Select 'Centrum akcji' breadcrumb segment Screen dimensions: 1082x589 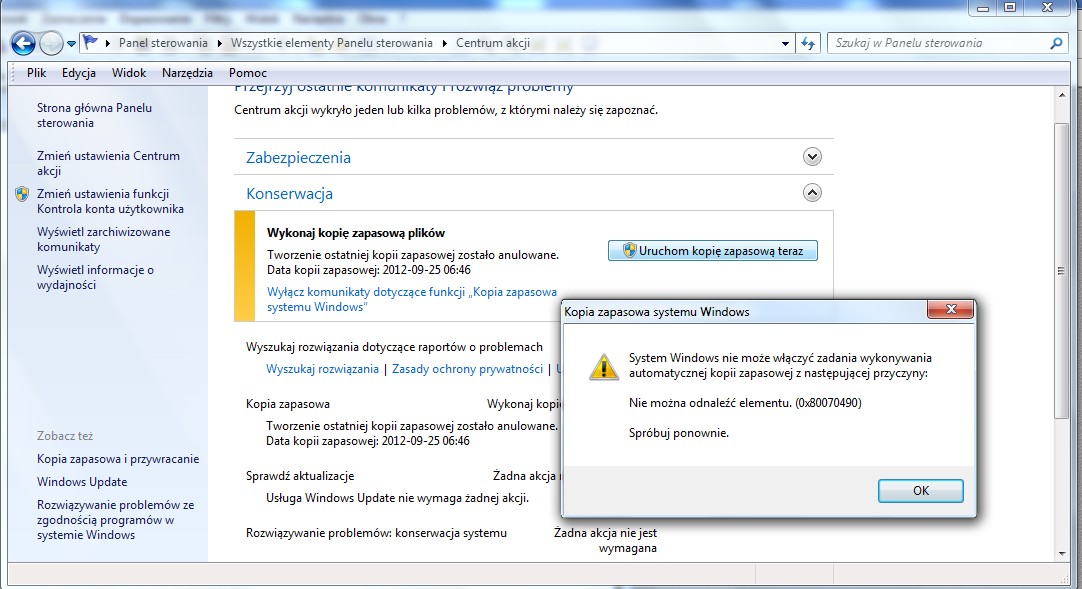coord(493,43)
